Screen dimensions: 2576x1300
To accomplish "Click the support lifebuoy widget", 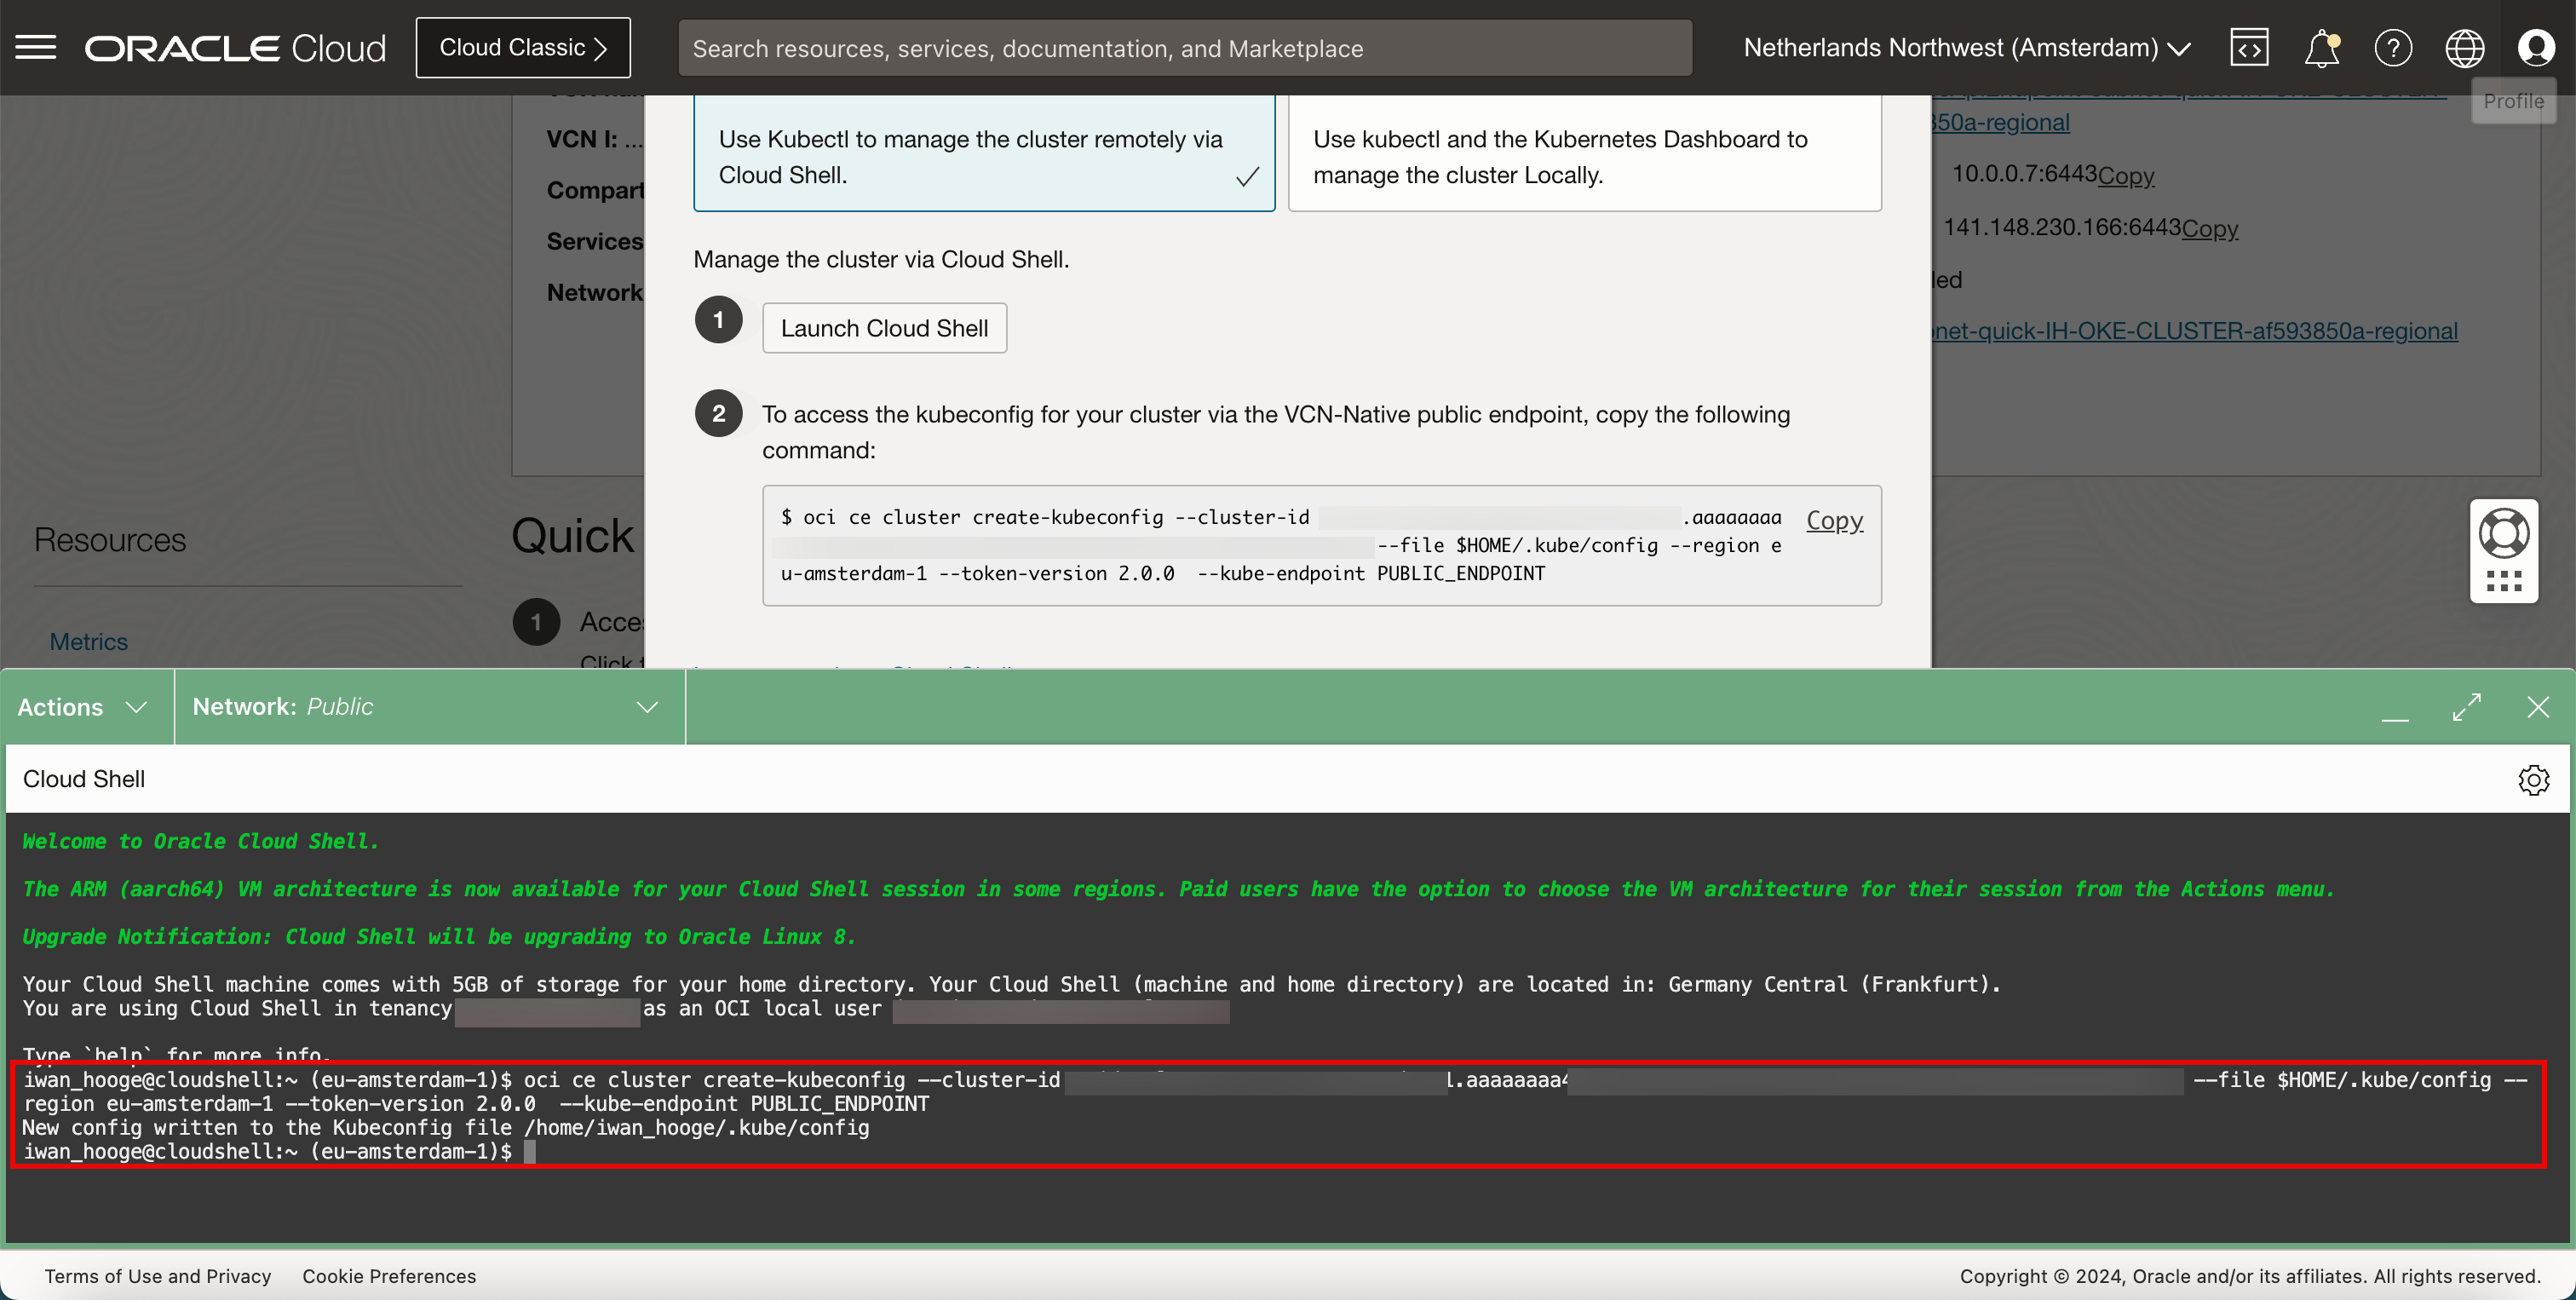I will [2504, 534].
